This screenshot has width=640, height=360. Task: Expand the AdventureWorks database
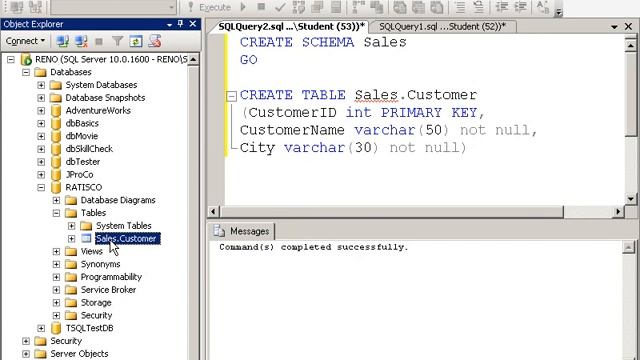[x=41, y=111]
